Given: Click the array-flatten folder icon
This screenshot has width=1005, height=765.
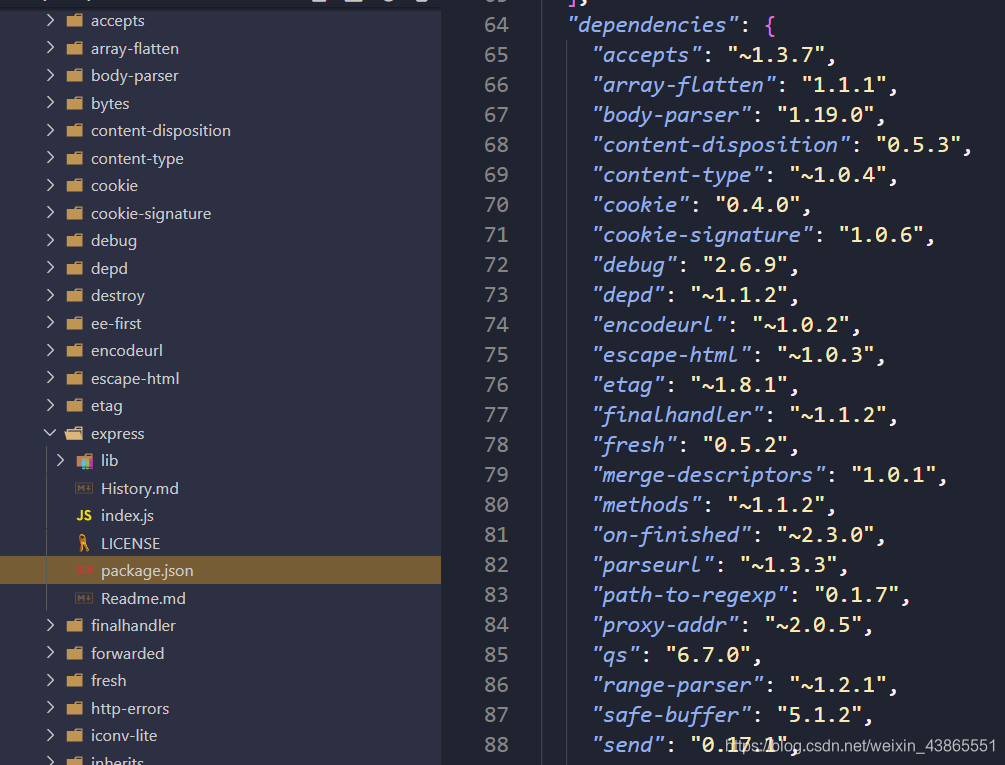Looking at the screenshot, I should tap(75, 48).
